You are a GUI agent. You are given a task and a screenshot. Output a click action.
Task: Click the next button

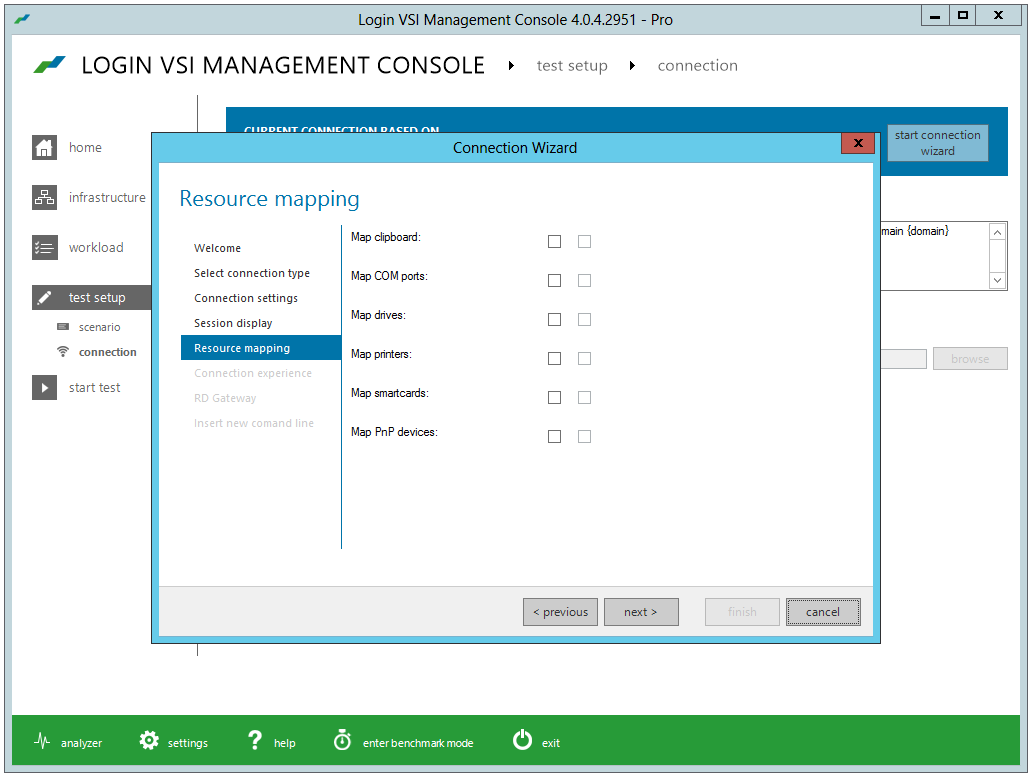click(641, 612)
